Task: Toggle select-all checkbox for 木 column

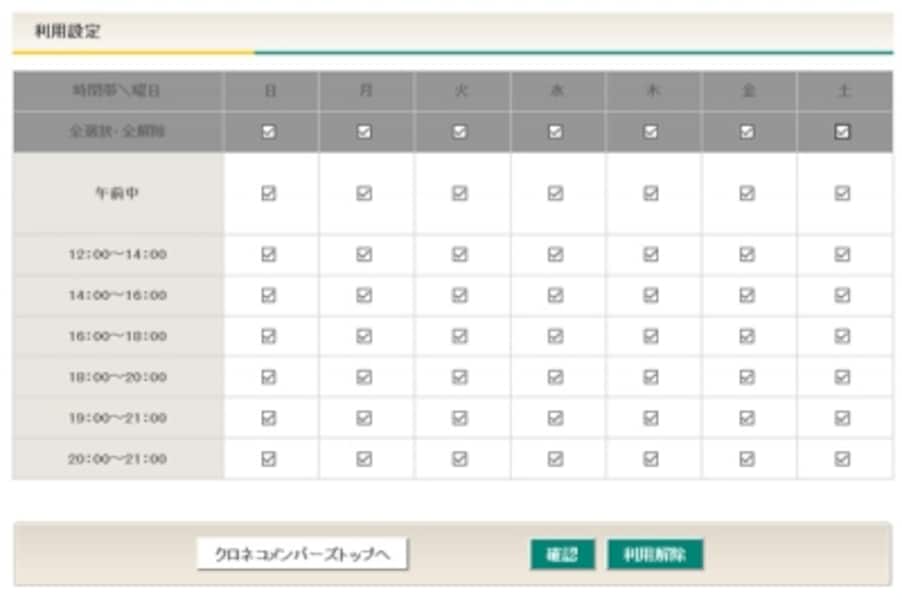Action: coord(651,132)
